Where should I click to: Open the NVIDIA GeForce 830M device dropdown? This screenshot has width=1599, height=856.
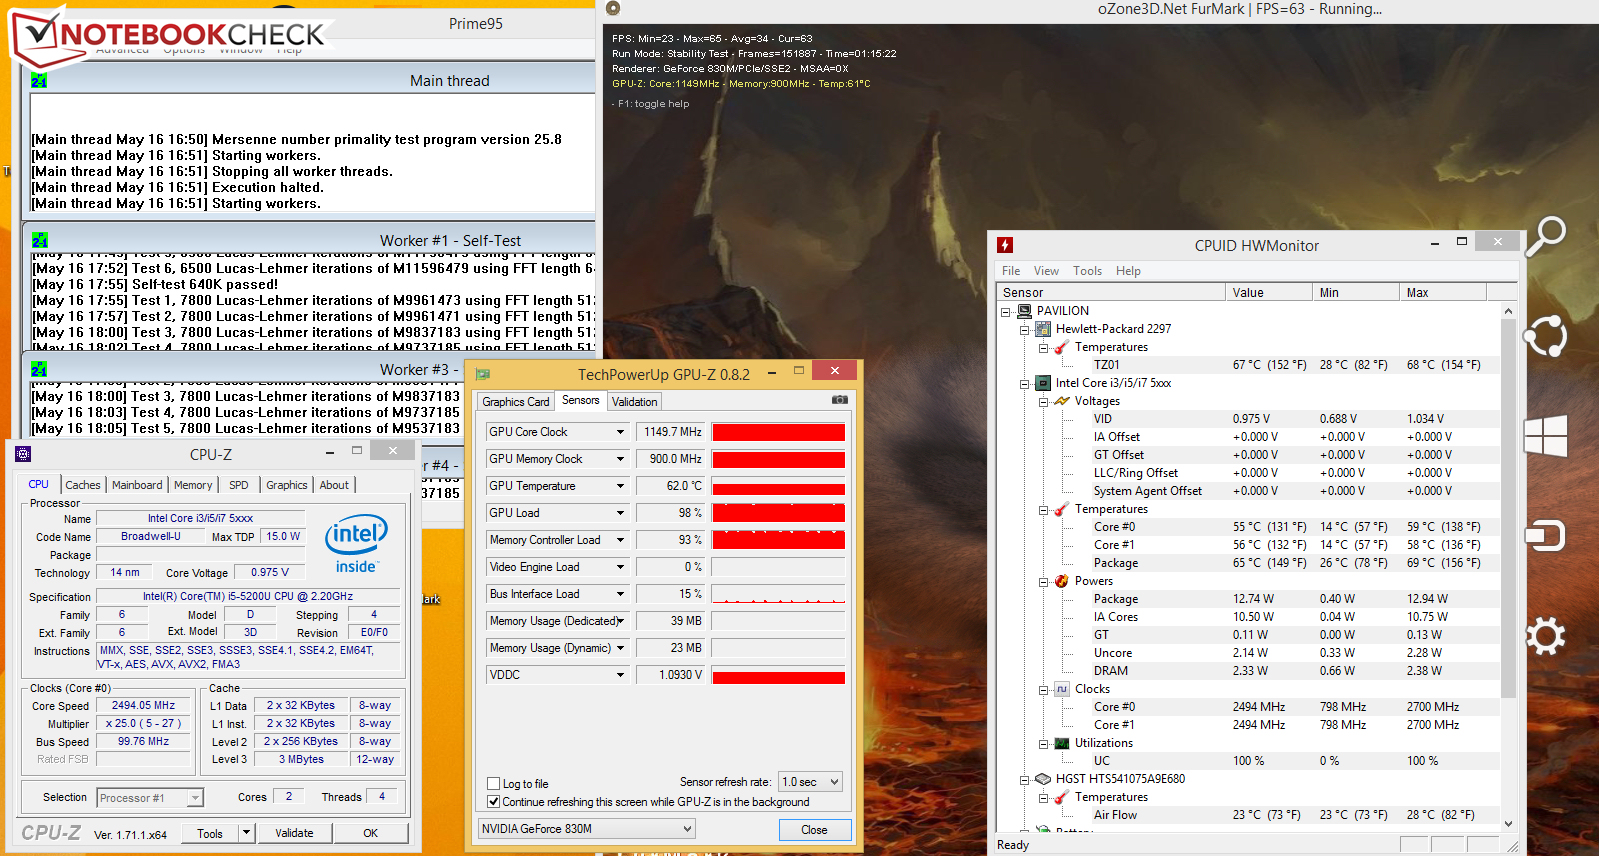(x=586, y=829)
